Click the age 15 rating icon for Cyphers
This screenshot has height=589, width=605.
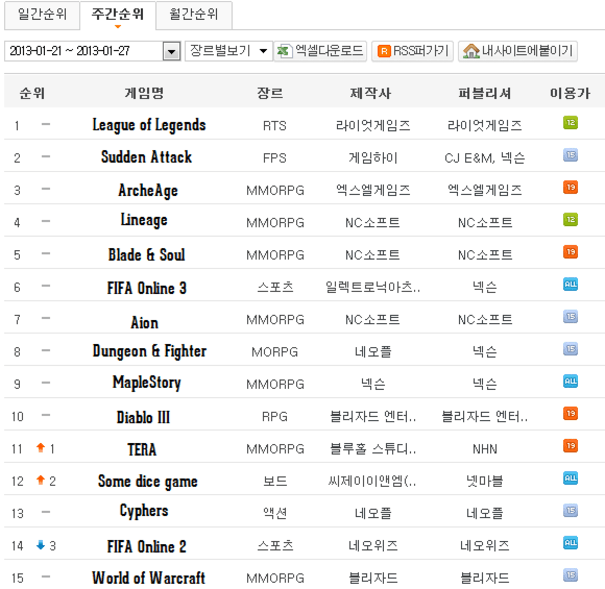click(570, 510)
